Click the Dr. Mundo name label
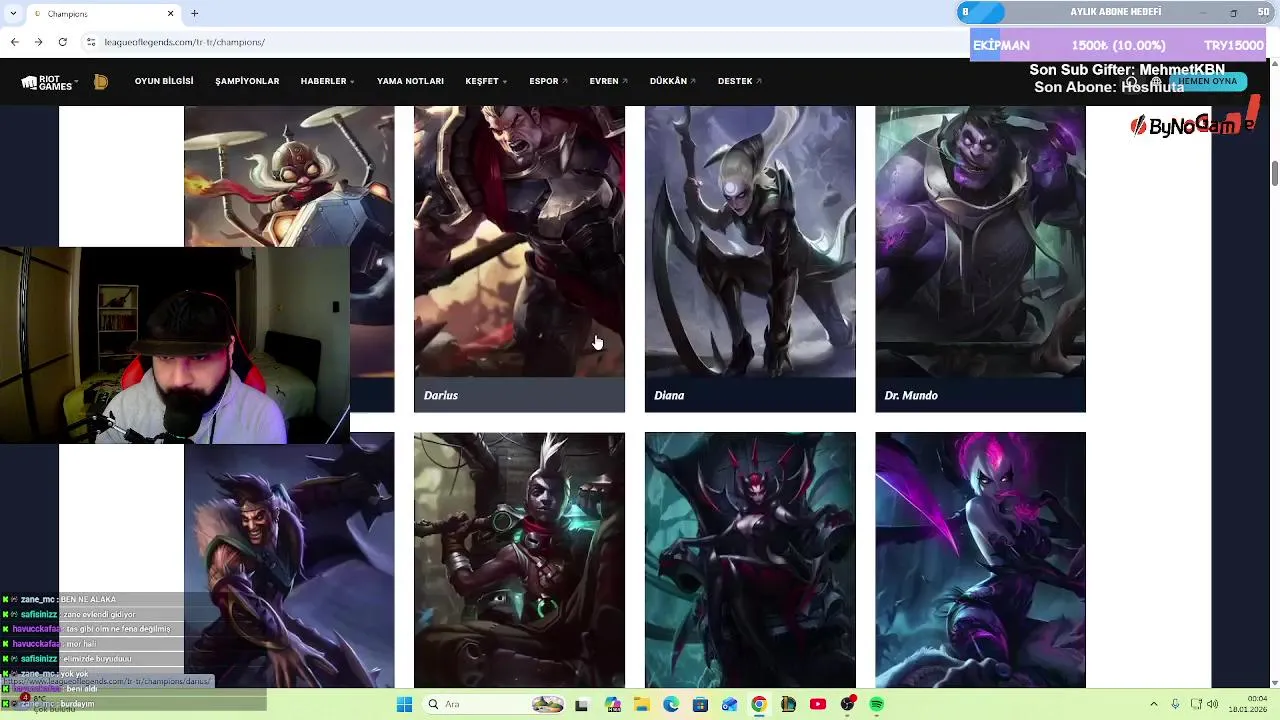The image size is (1280, 720). click(x=911, y=396)
